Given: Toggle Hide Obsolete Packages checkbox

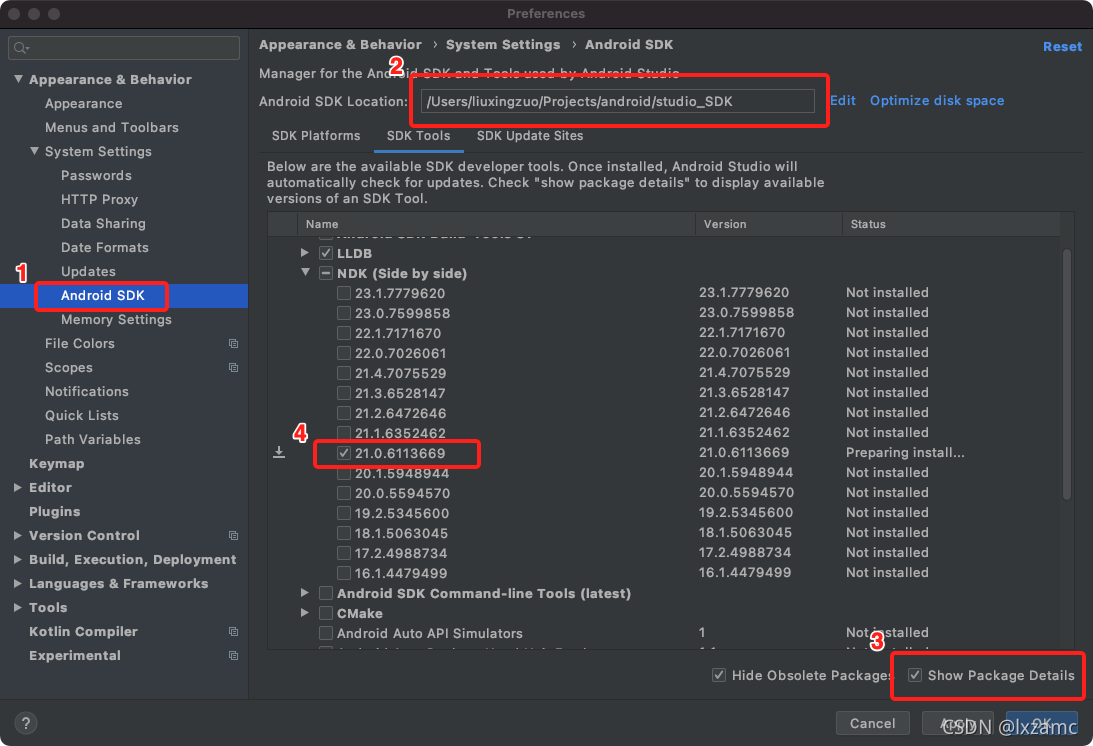Looking at the screenshot, I should 719,675.
